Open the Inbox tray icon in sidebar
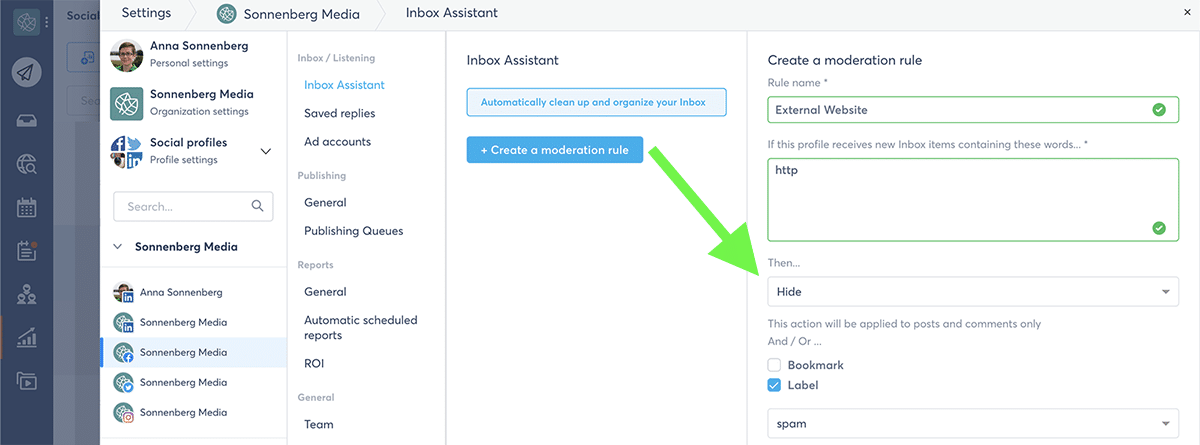1200x445 pixels. pos(27,120)
